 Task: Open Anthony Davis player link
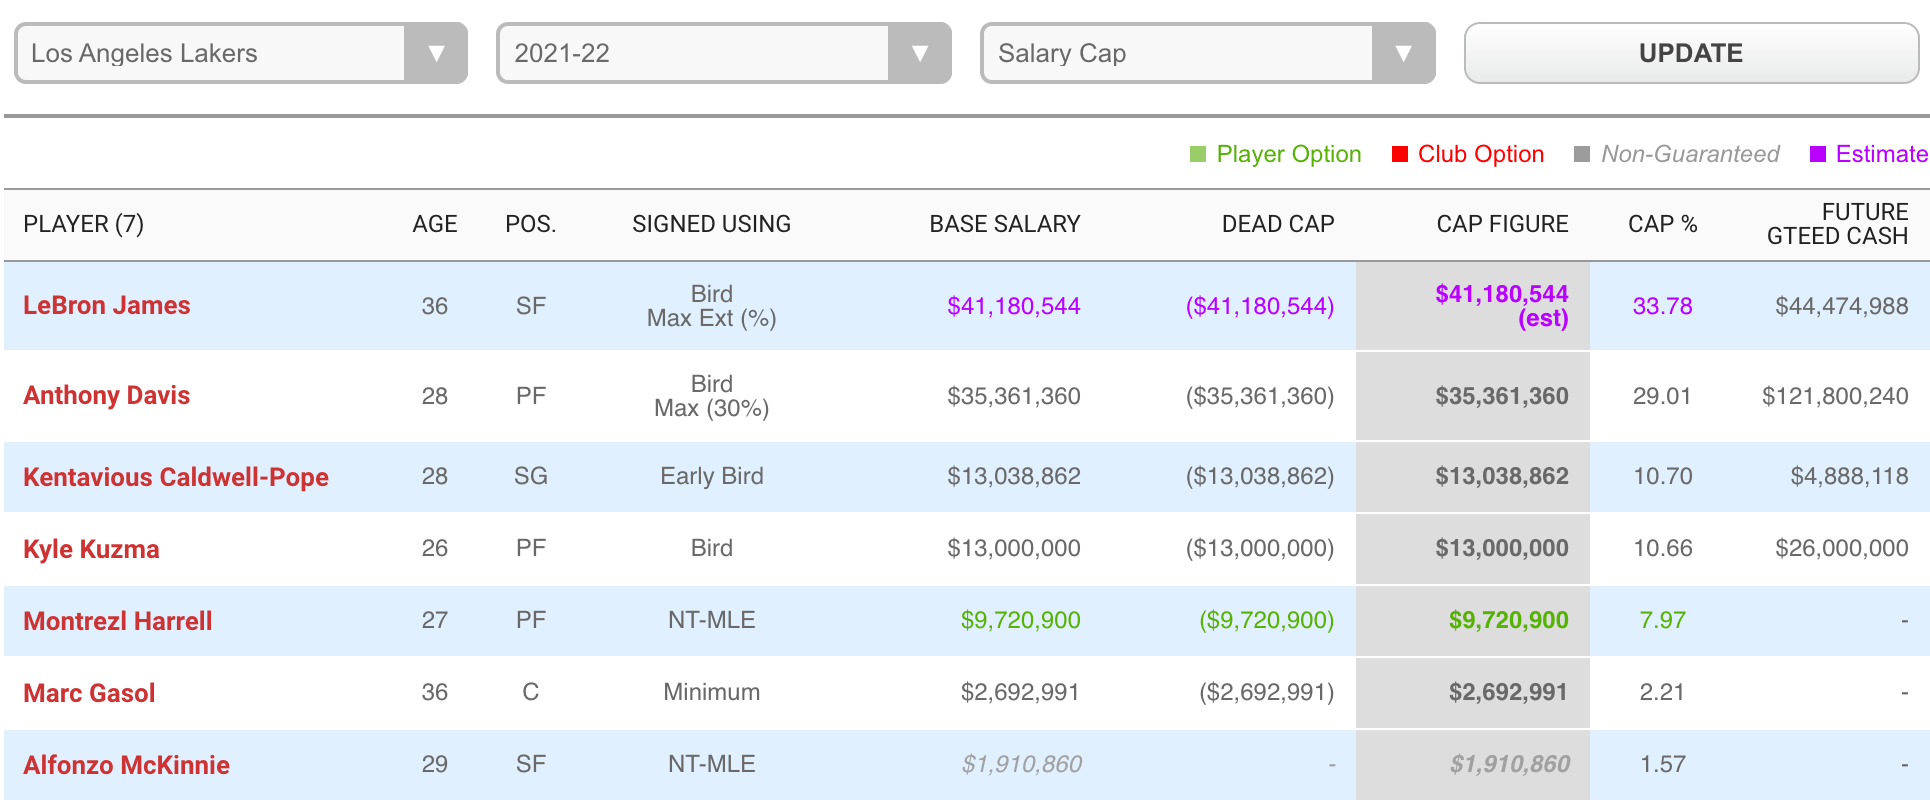coord(107,395)
